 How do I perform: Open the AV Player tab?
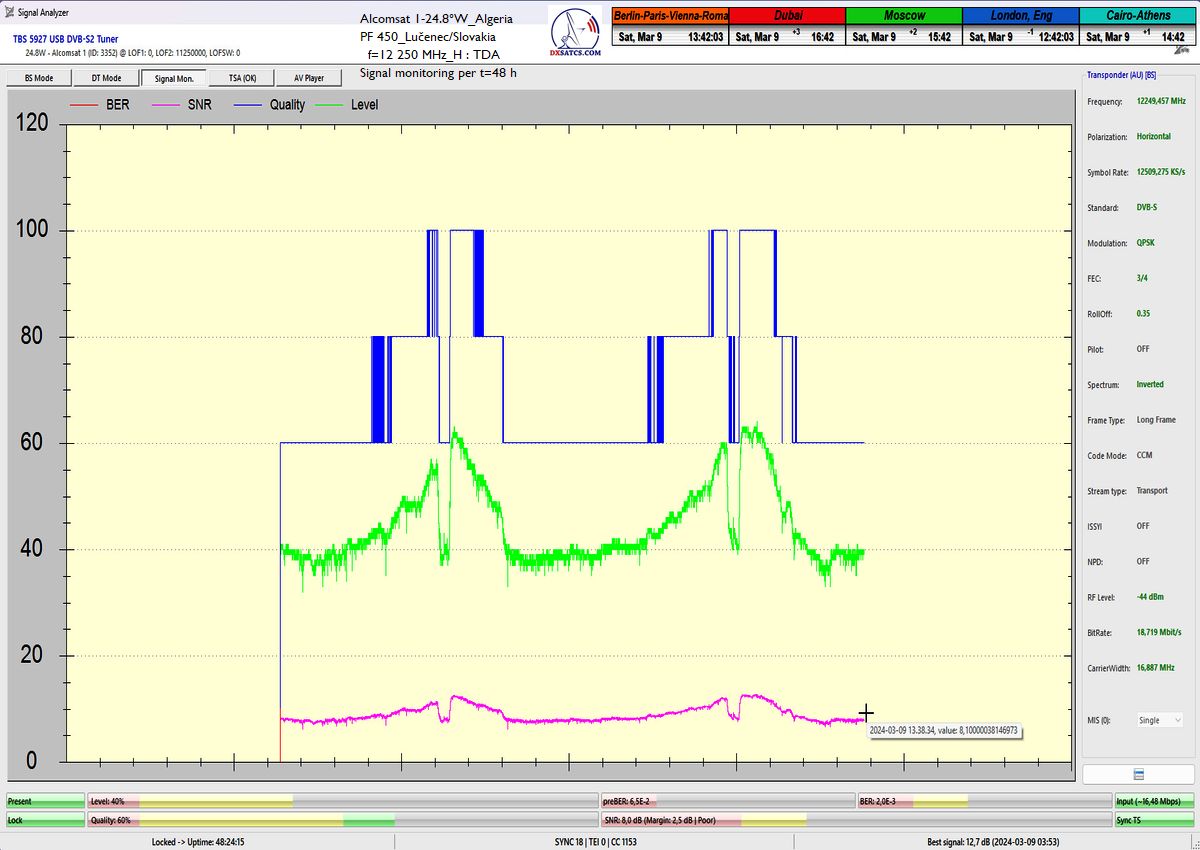click(308, 78)
